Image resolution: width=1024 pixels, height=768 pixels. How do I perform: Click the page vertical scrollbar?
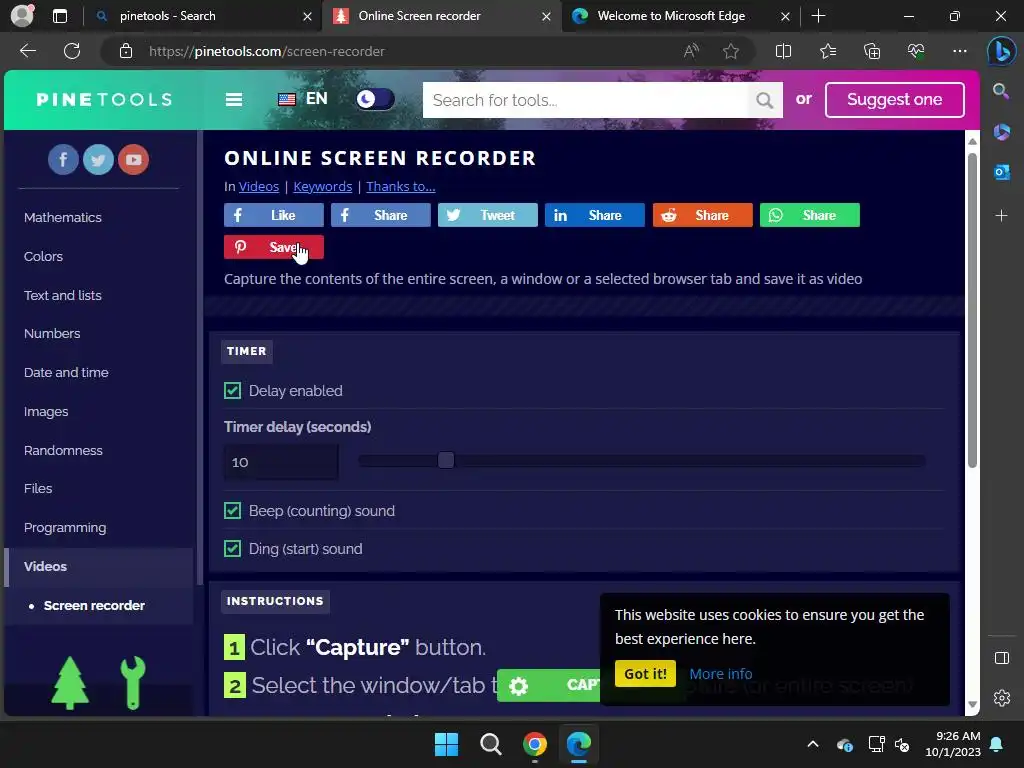972,310
